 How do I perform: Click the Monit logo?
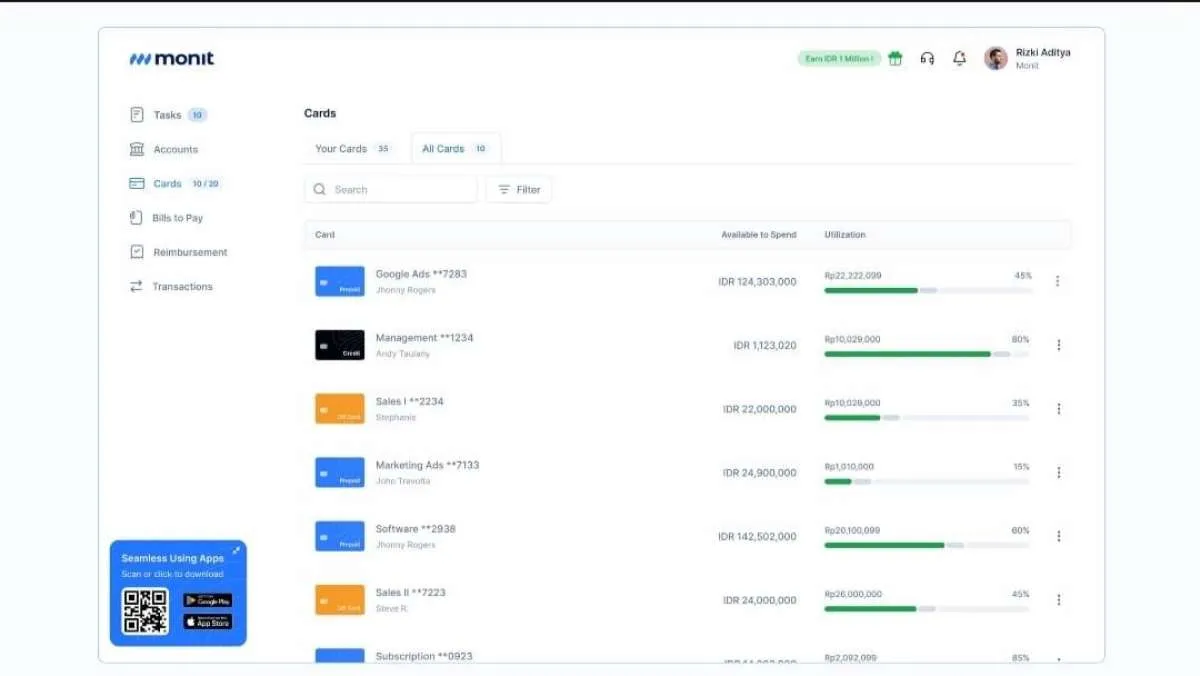[171, 59]
